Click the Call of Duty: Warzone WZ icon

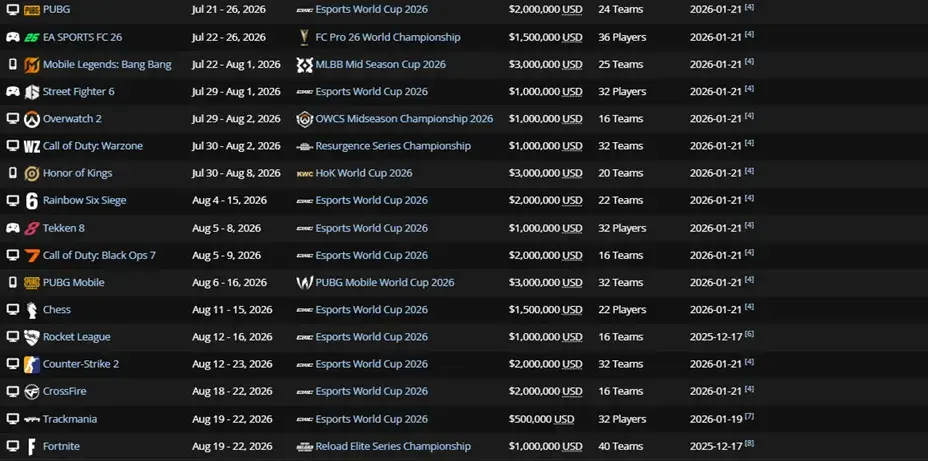[32, 146]
